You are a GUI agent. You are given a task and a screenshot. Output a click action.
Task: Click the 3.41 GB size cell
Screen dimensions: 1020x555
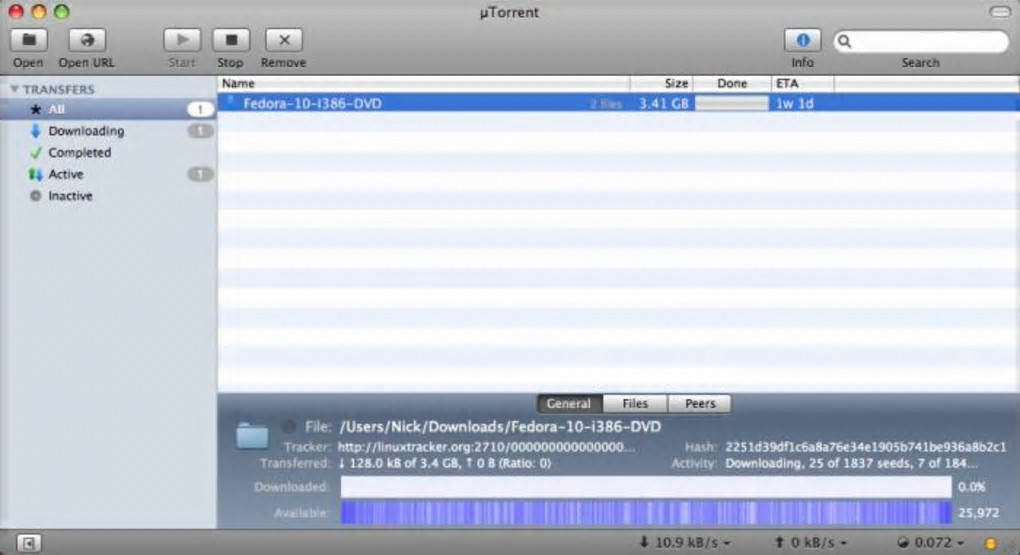[x=664, y=103]
